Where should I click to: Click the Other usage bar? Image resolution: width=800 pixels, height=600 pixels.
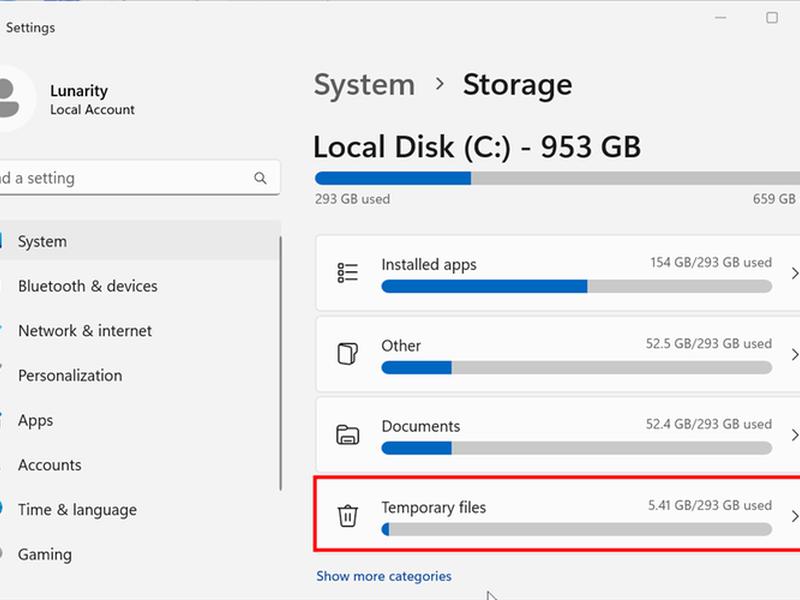click(x=577, y=367)
